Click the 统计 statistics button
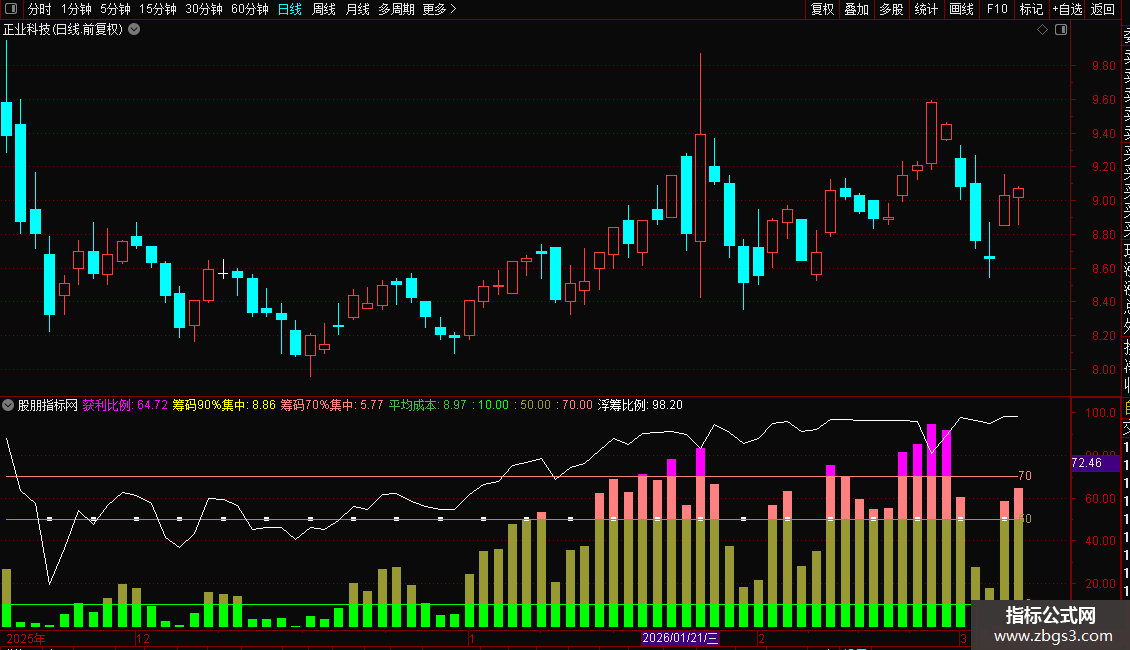Image resolution: width=1130 pixels, height=650 pixels. point(926,9)
